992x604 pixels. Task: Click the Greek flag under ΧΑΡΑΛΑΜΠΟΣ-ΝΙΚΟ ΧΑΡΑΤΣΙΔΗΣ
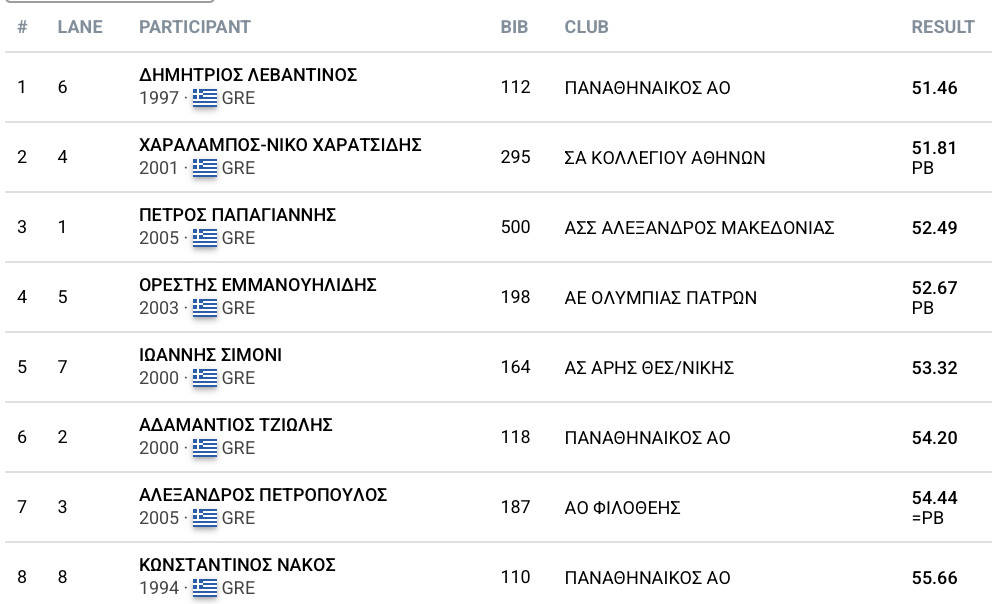[205, 168]
